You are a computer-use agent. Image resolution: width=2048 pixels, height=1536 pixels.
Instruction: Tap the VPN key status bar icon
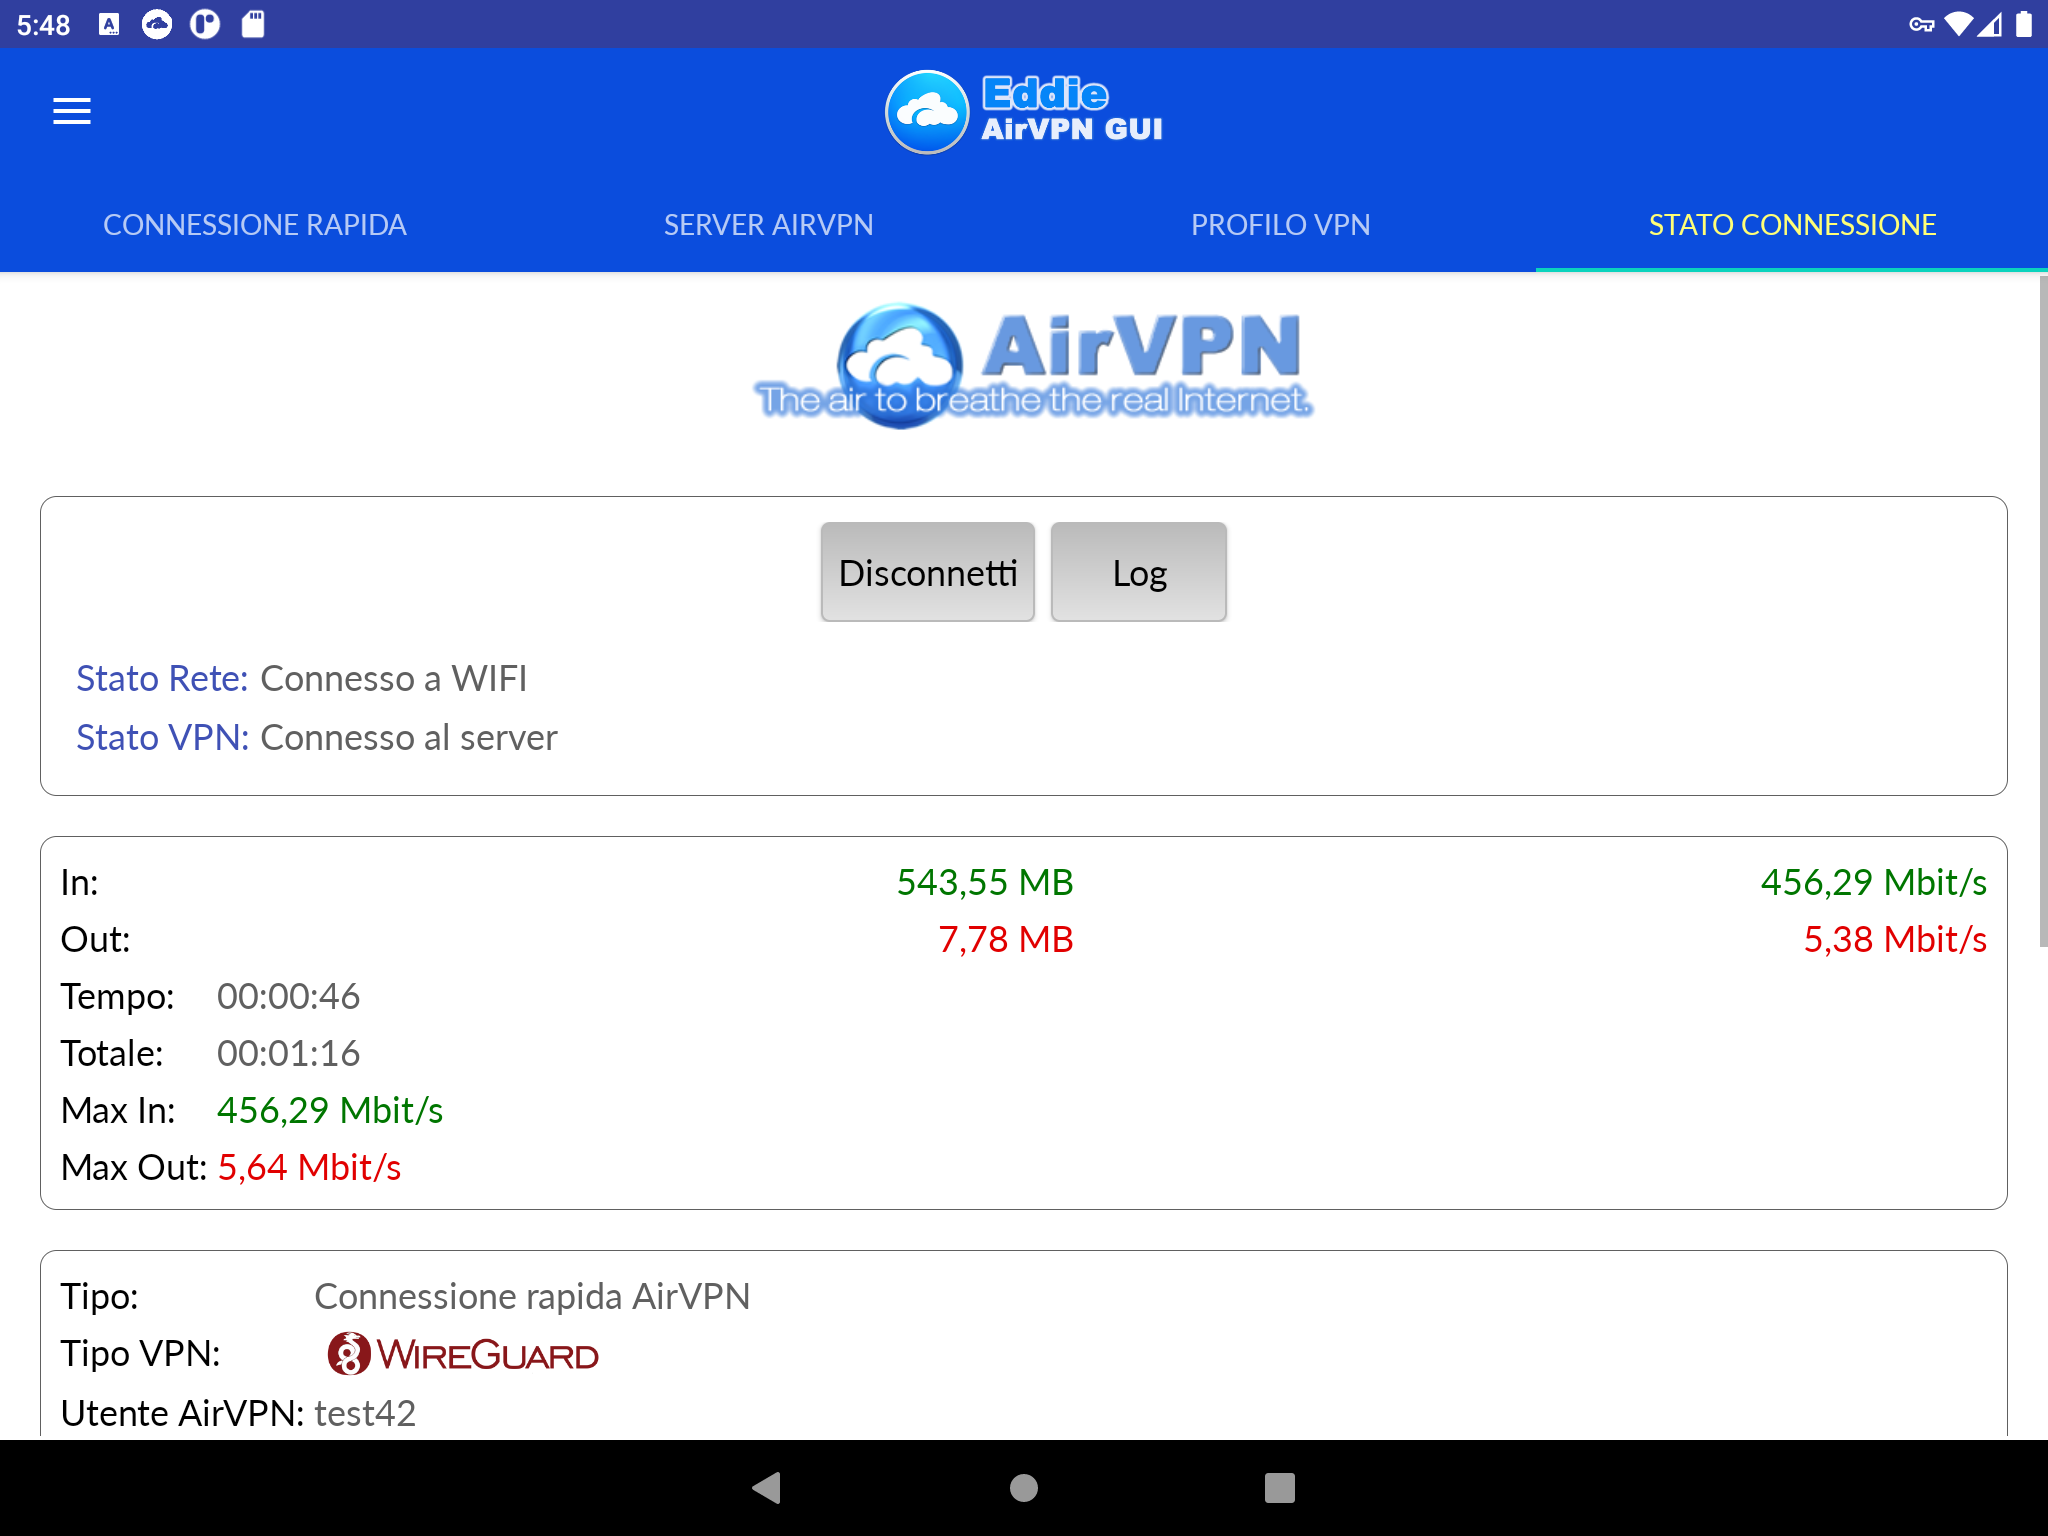tap(1921, 24)
